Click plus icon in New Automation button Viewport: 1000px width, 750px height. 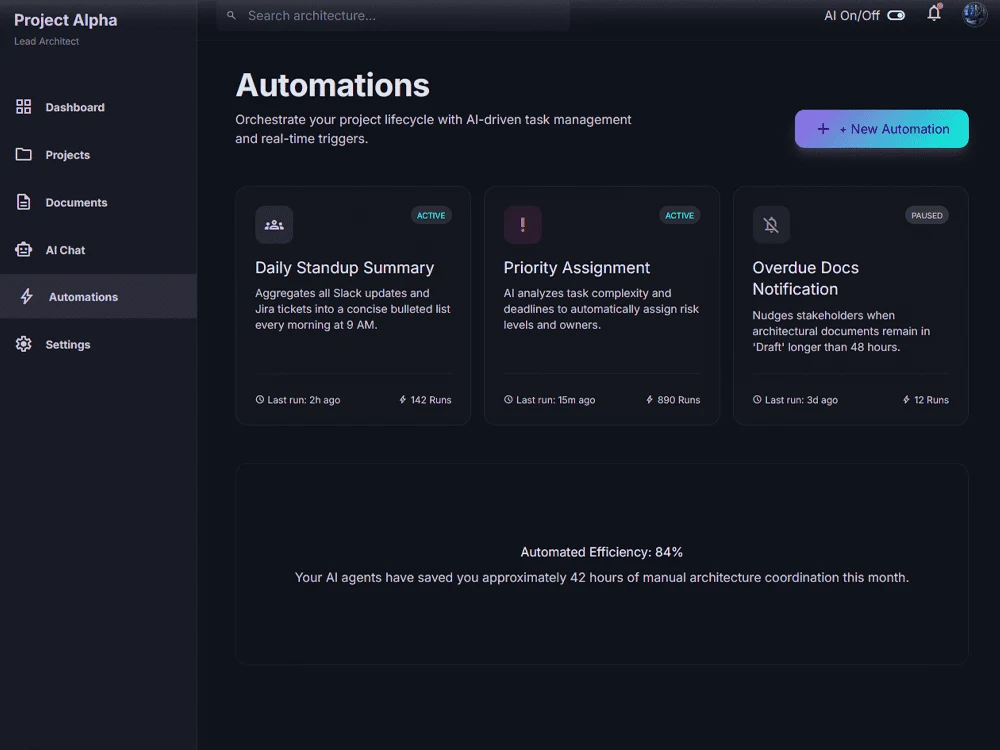823,129
